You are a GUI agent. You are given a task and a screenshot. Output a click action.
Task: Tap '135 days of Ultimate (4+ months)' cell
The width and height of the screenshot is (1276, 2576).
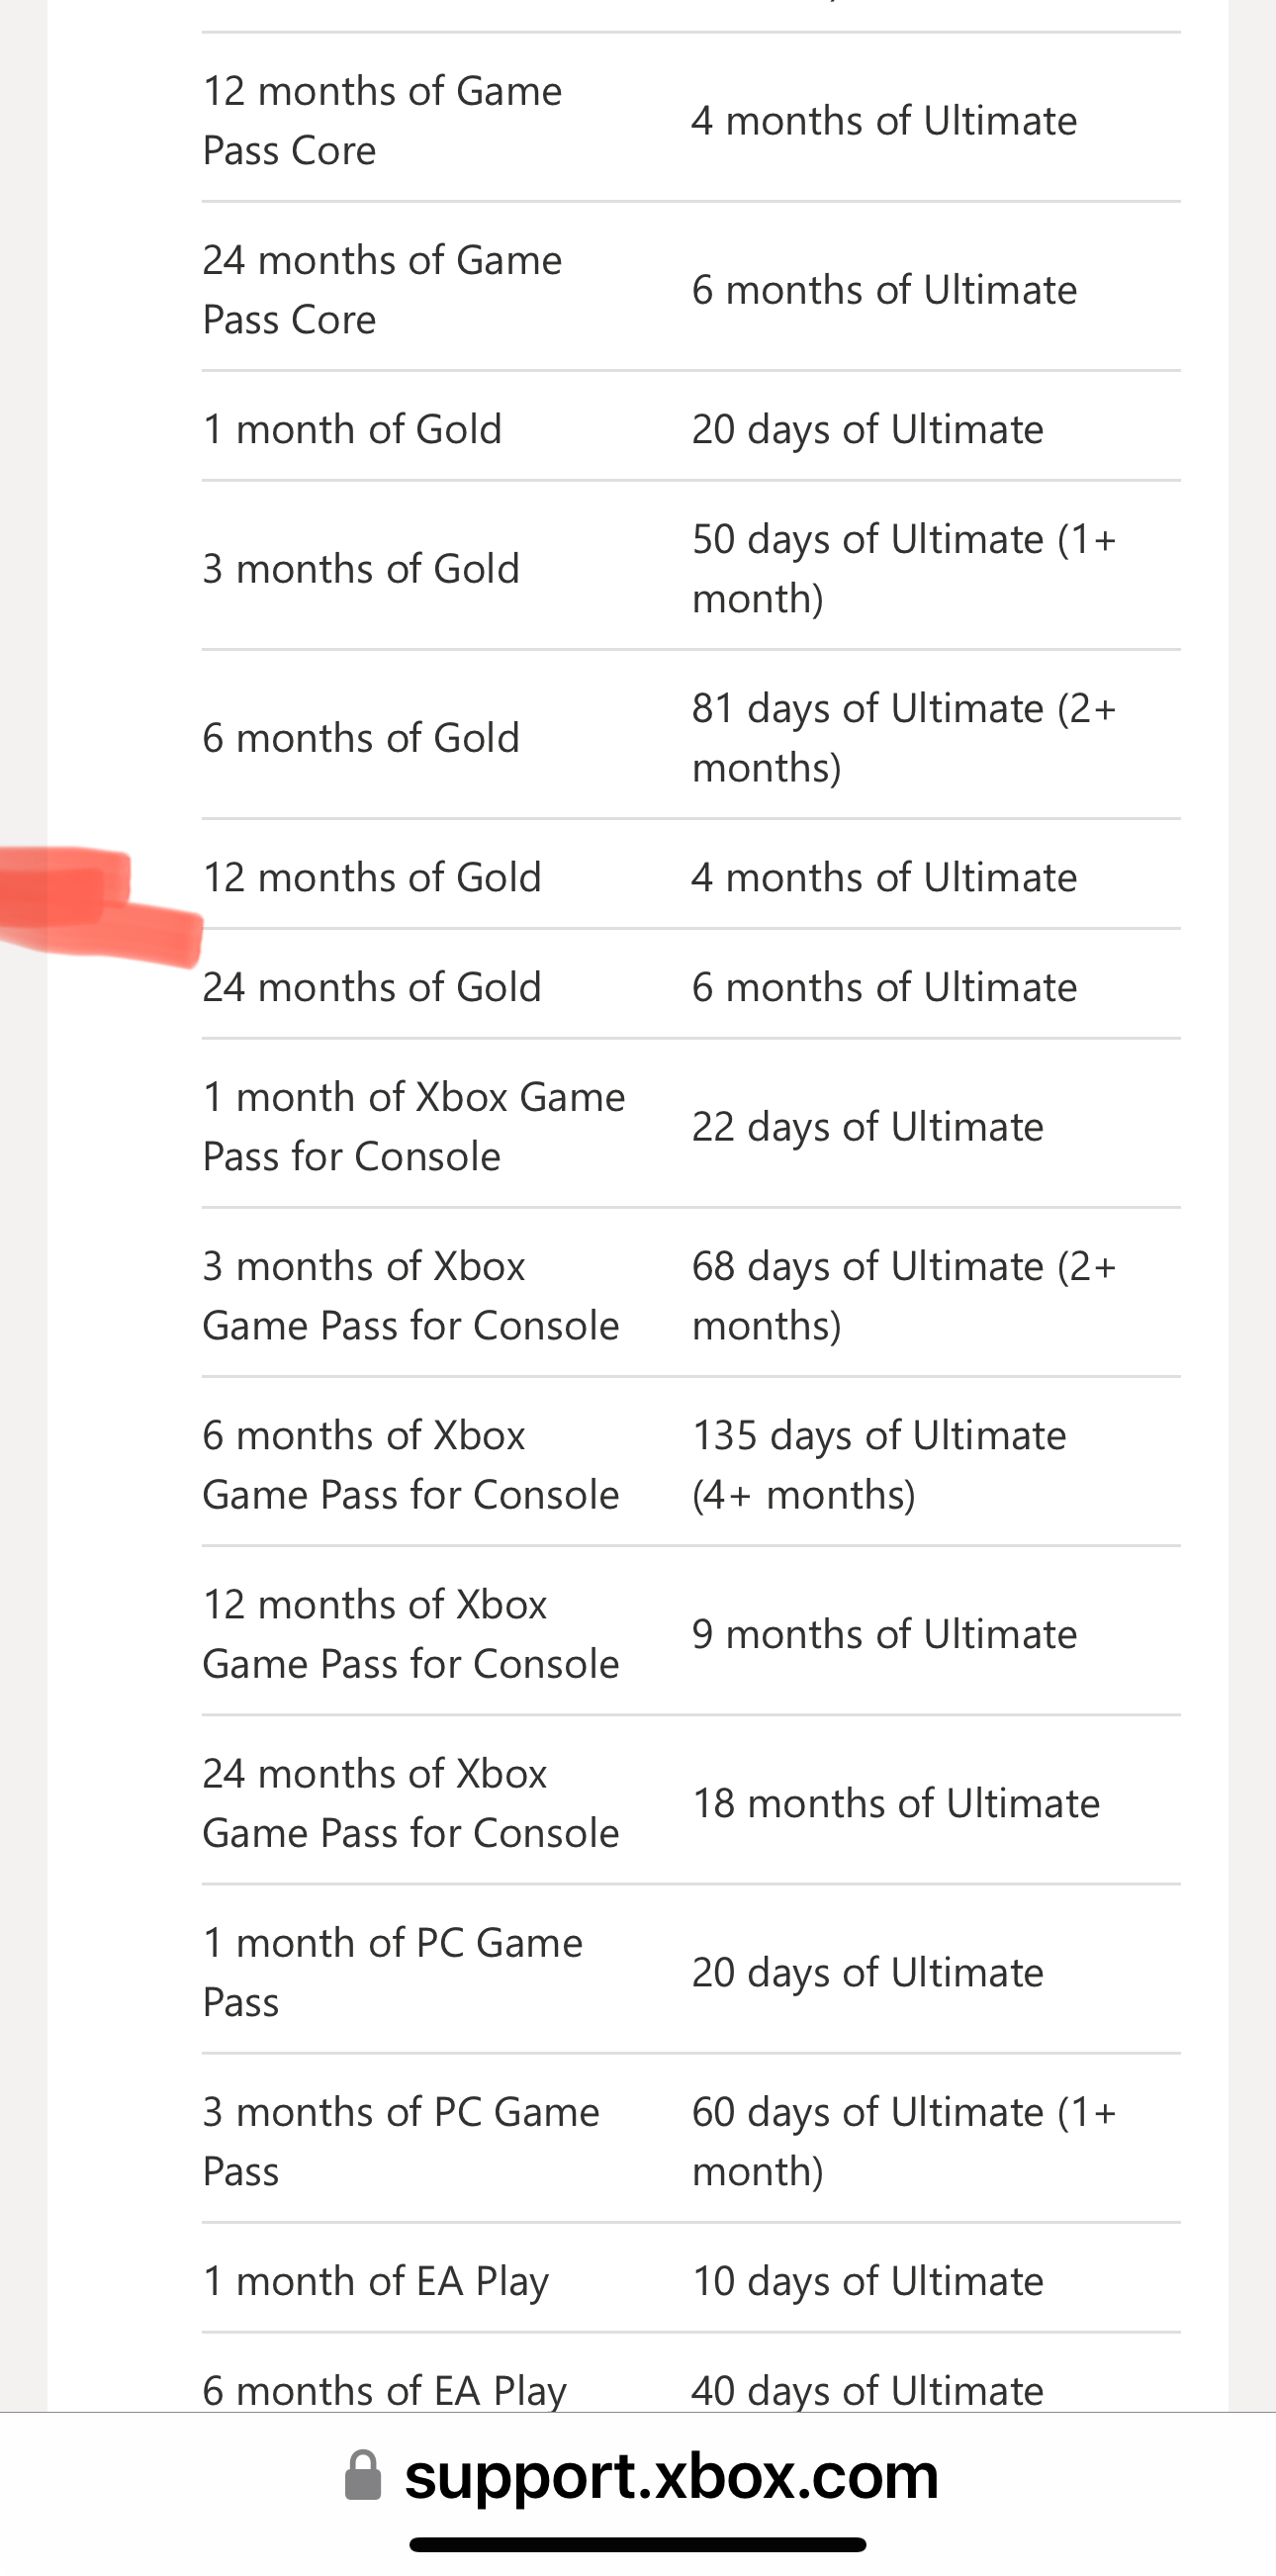tap(880, 1465)
